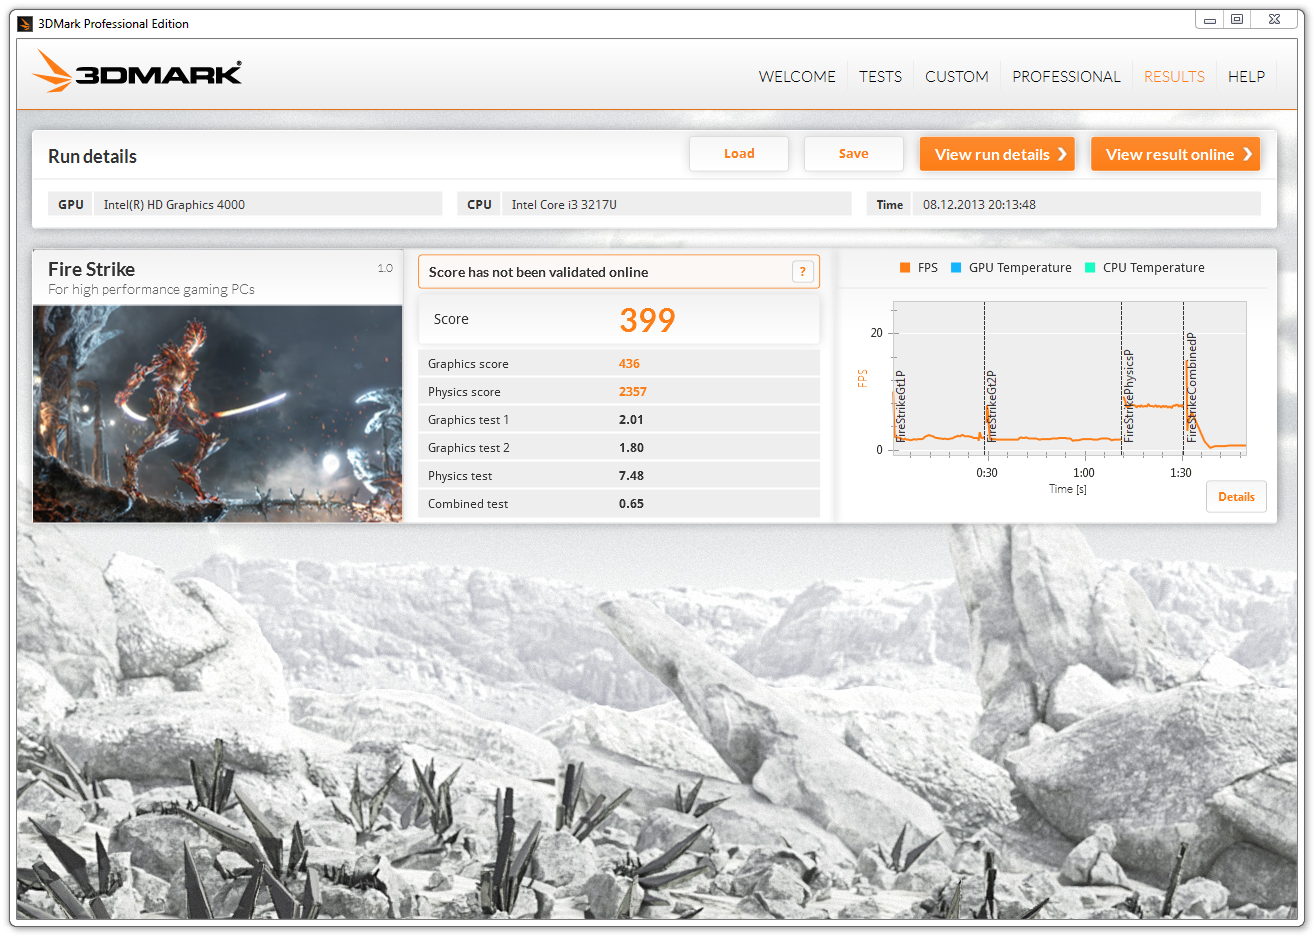Click the help question mark next to validation message
The image size is (1315, 947).
coord(802,272)
